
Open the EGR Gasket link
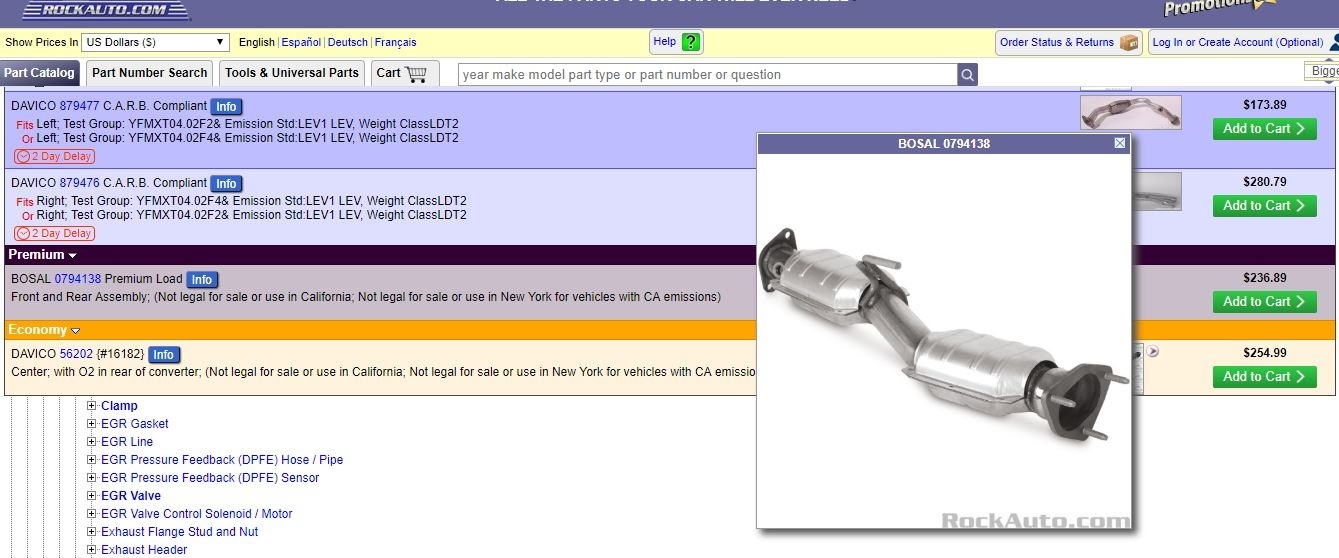135,424
